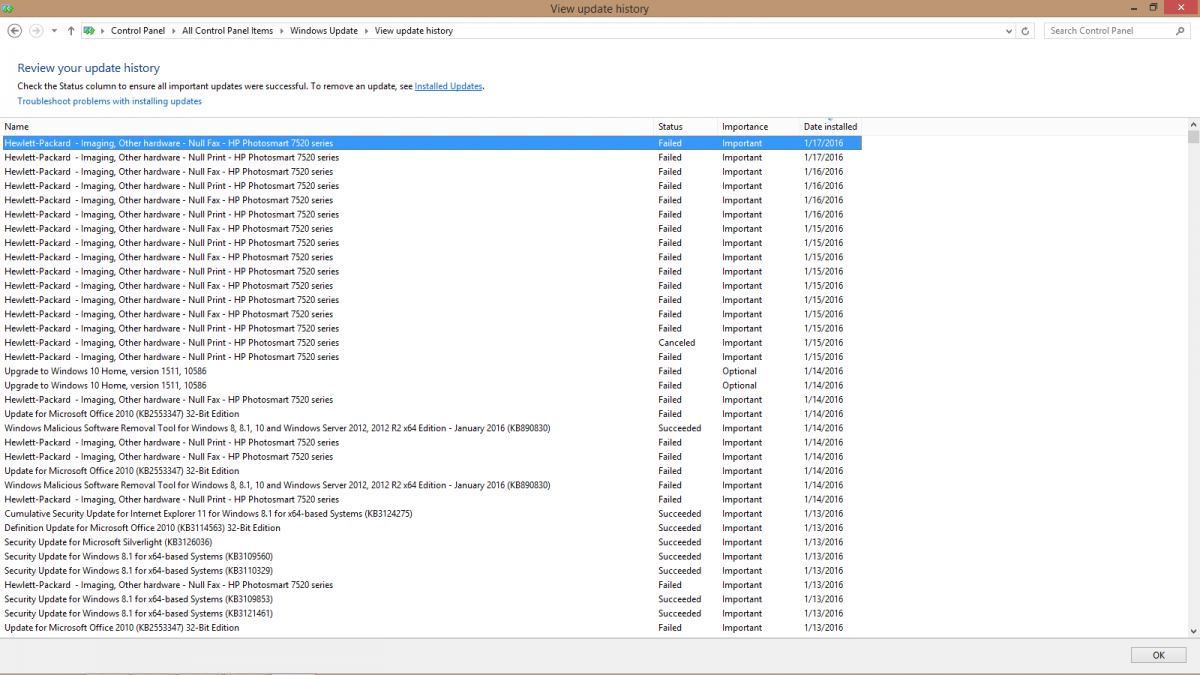
Task: Expand chevron after All Control Panel Items
Action: [282, 31]
